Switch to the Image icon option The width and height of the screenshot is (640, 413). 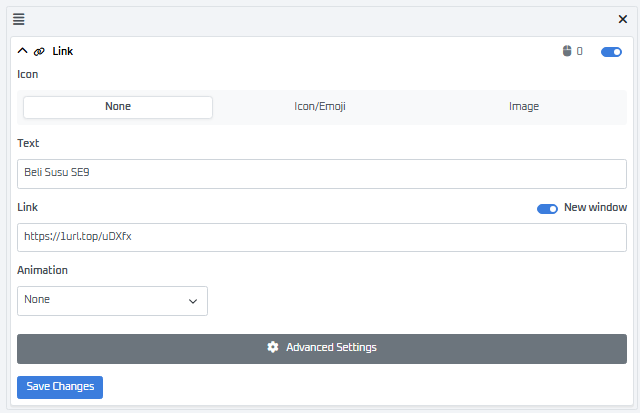(524, 107)
